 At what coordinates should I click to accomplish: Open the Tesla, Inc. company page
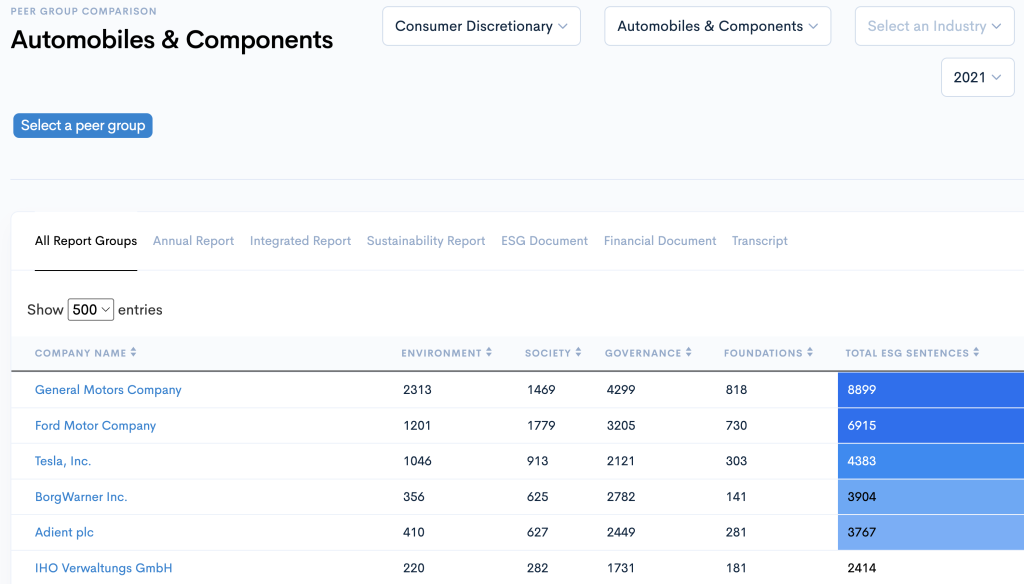63,461
